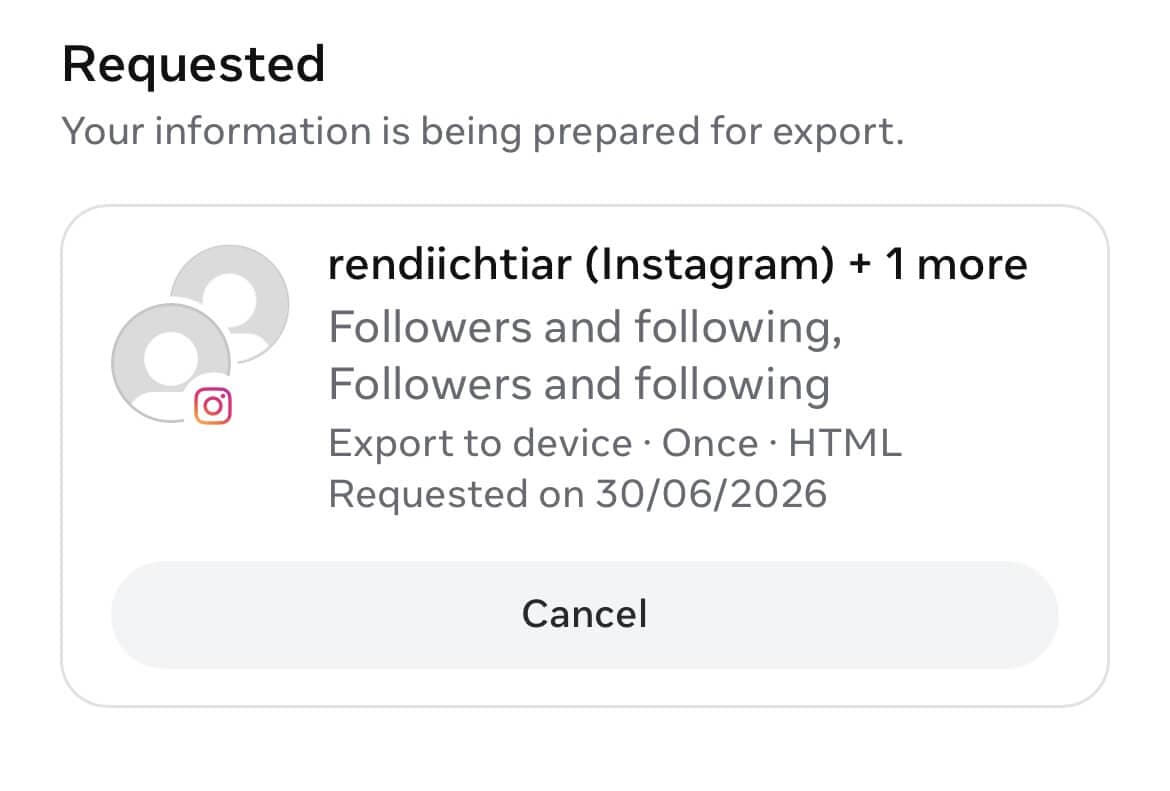Click the 'Requested' section heading

(194, 65)
